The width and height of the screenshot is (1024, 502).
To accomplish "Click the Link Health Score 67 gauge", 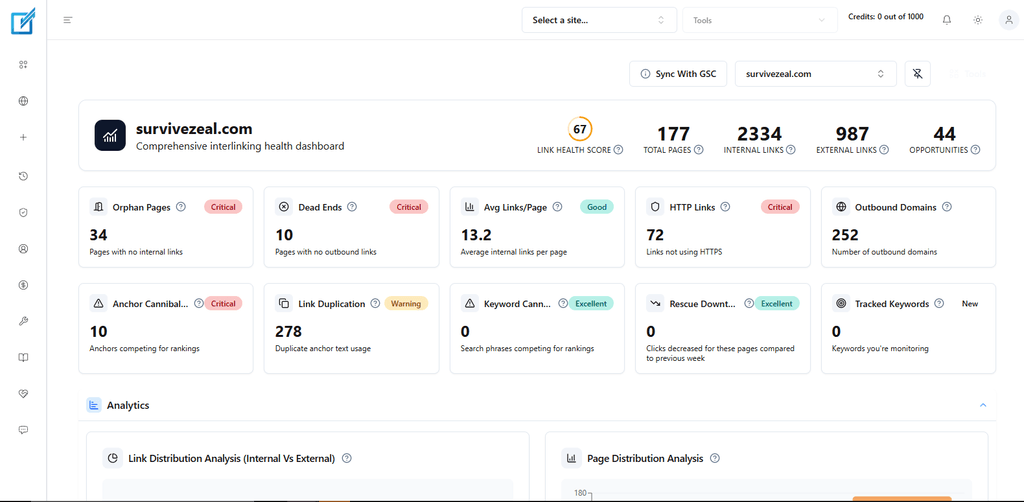I will tap(580, 129).
